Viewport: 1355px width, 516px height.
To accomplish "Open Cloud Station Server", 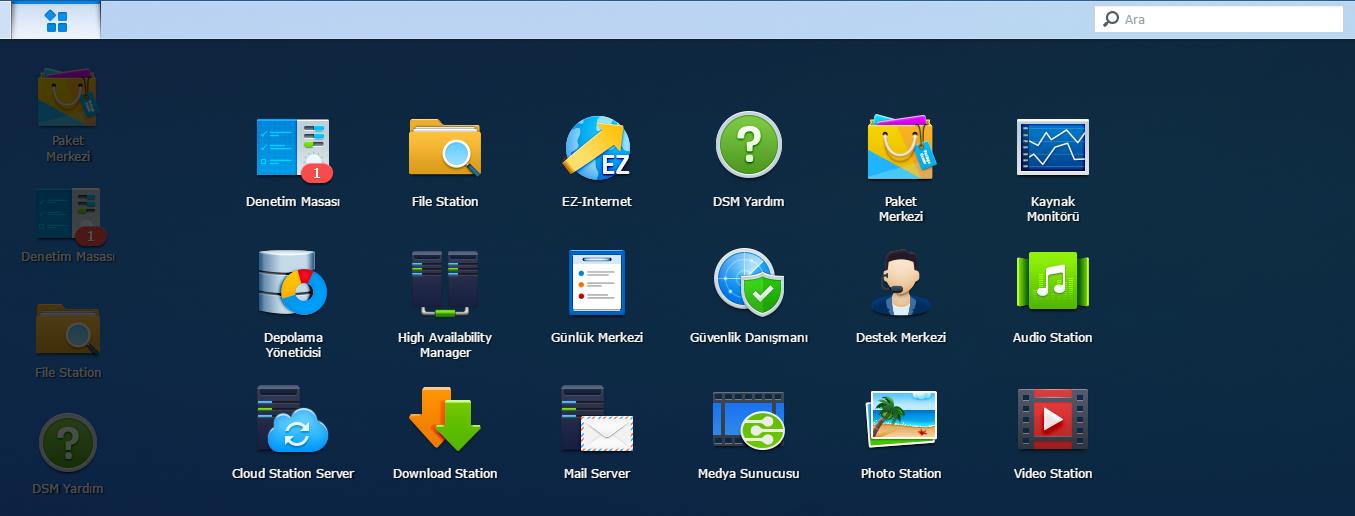I will pos(293,420).
